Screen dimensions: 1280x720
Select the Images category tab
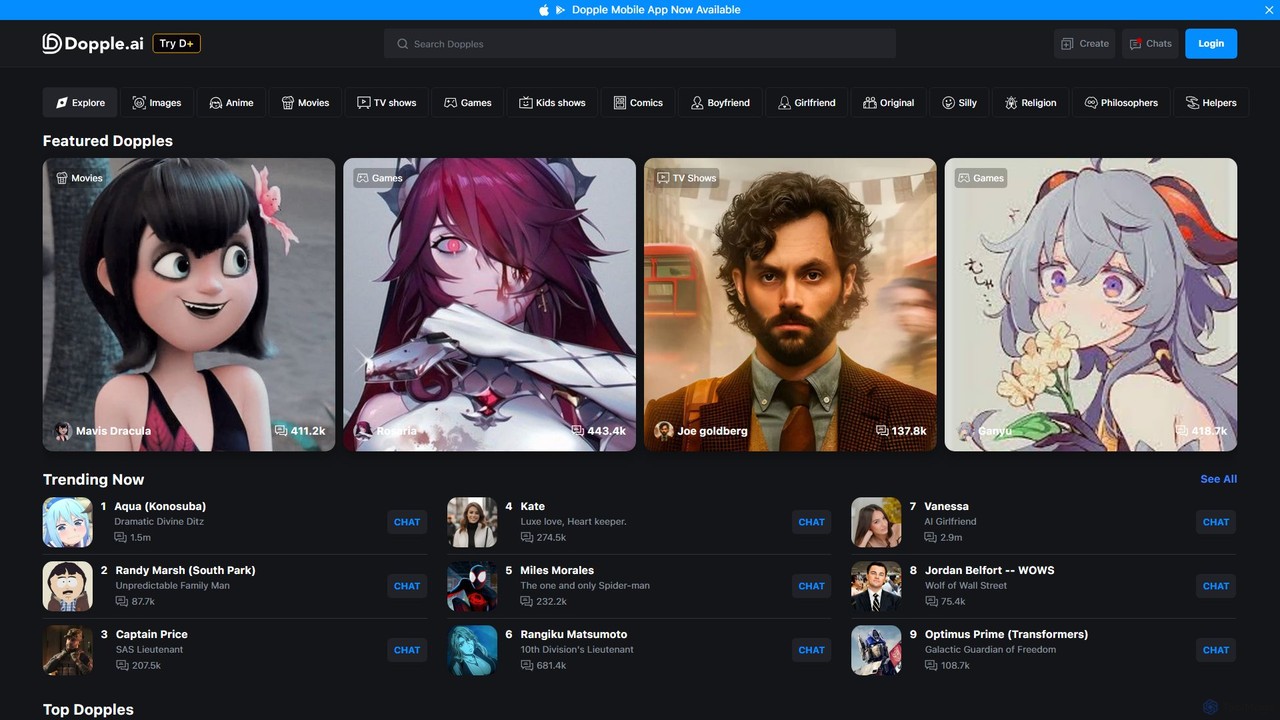click(157, 102)
